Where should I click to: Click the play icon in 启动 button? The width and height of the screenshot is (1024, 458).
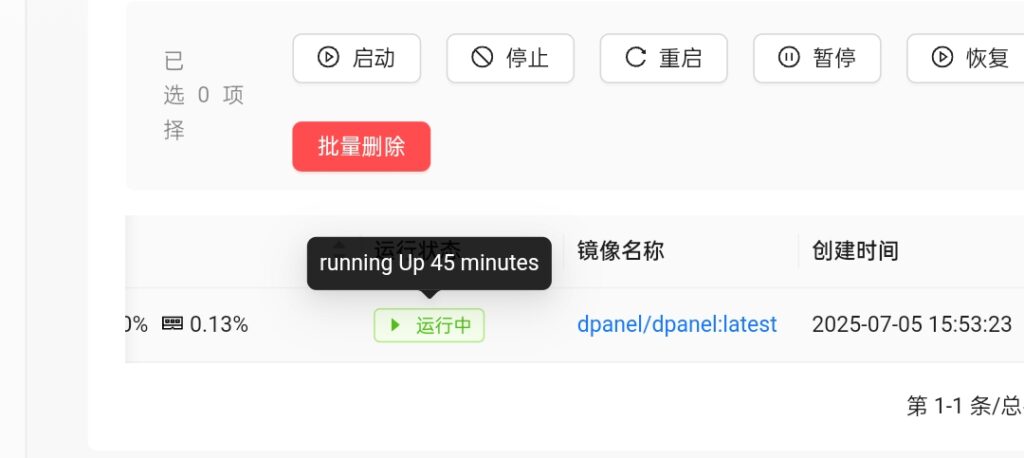click(328, 57)
